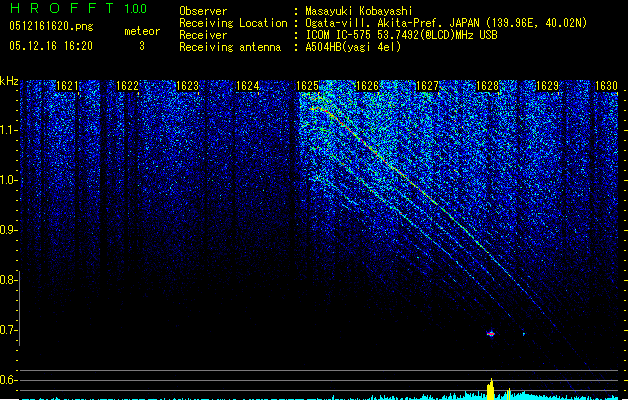Viewport: 629px width, 400px height.
Task: Click the Observer label
Action: [x=203, y=11]
